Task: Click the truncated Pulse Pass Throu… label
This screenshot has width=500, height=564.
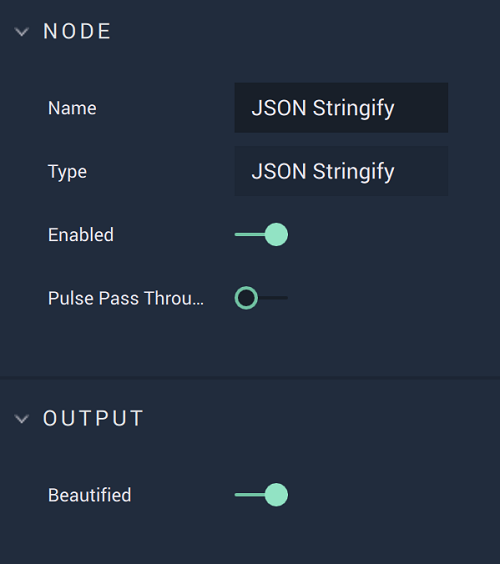Action: (x=126, y=298)
